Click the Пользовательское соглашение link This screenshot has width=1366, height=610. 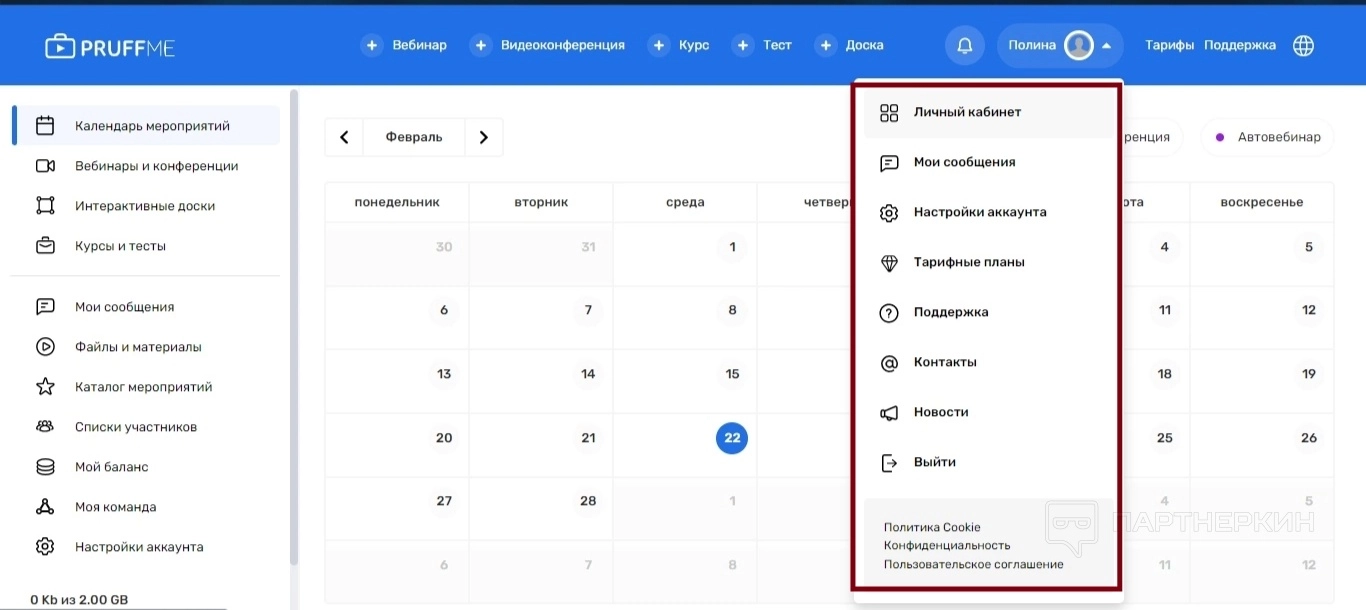[x=973, y=564]
